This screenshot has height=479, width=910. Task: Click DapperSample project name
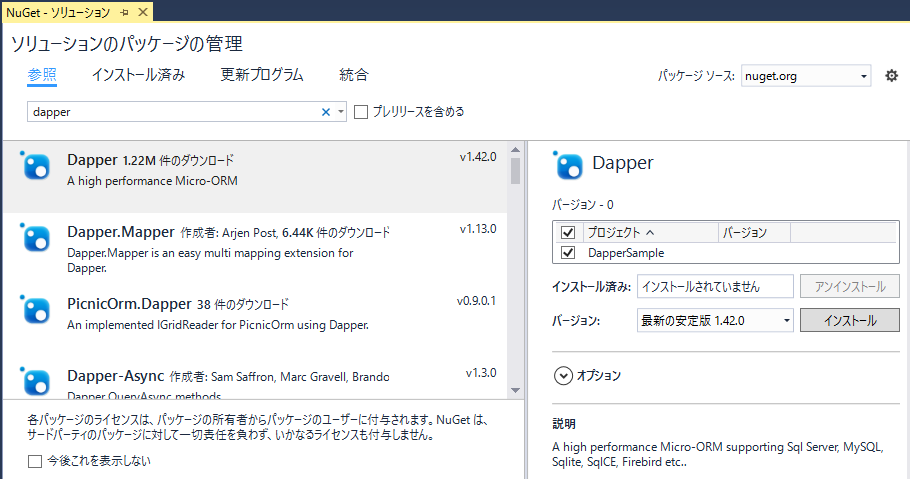(626, 253)
